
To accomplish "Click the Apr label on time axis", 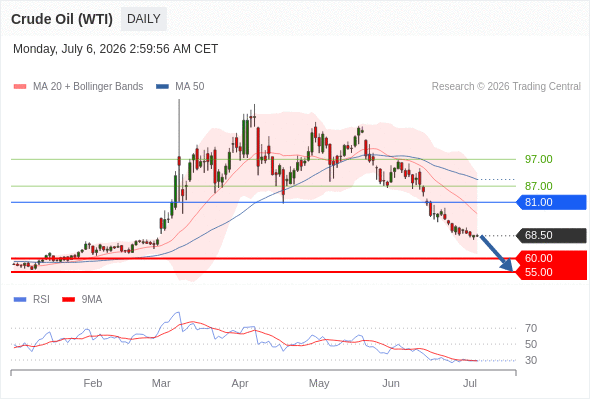I will coord(240,383).
